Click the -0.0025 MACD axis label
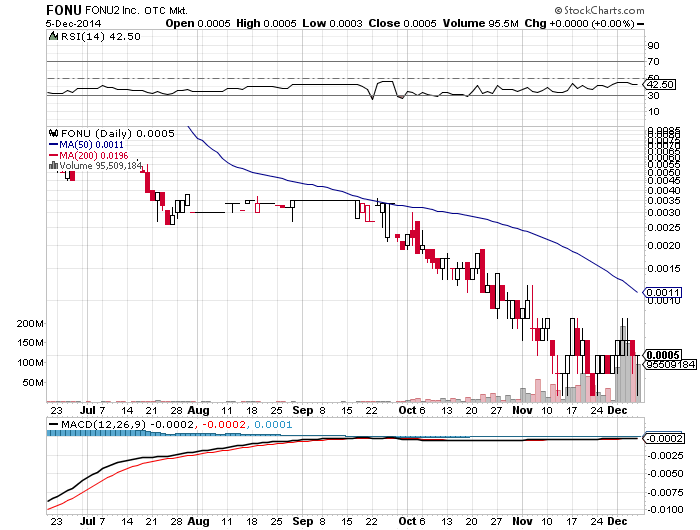 coord(665,455)
